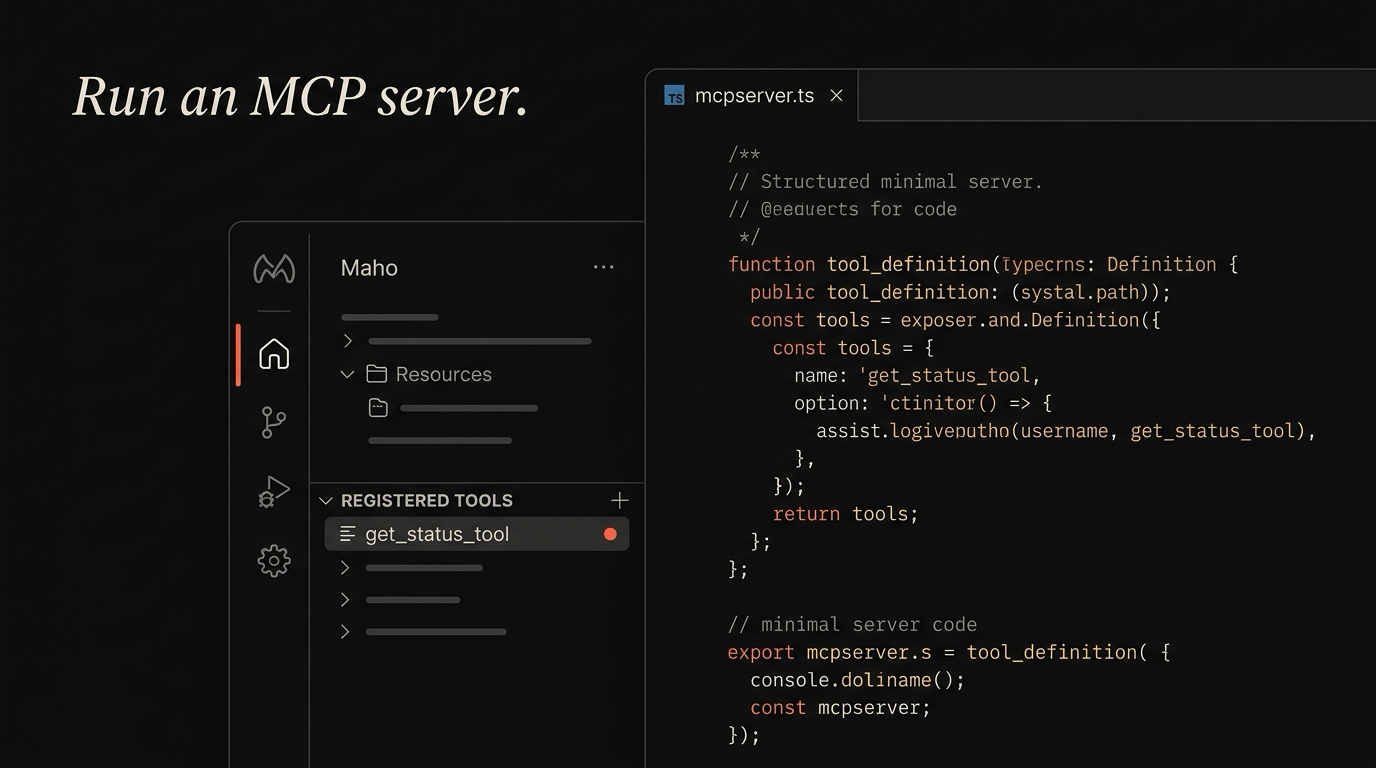This screenshot has height=768, width=1376.
Task: Expand the second item below get_status_tool
Action: pyautogui.click(x=345, y=600)
